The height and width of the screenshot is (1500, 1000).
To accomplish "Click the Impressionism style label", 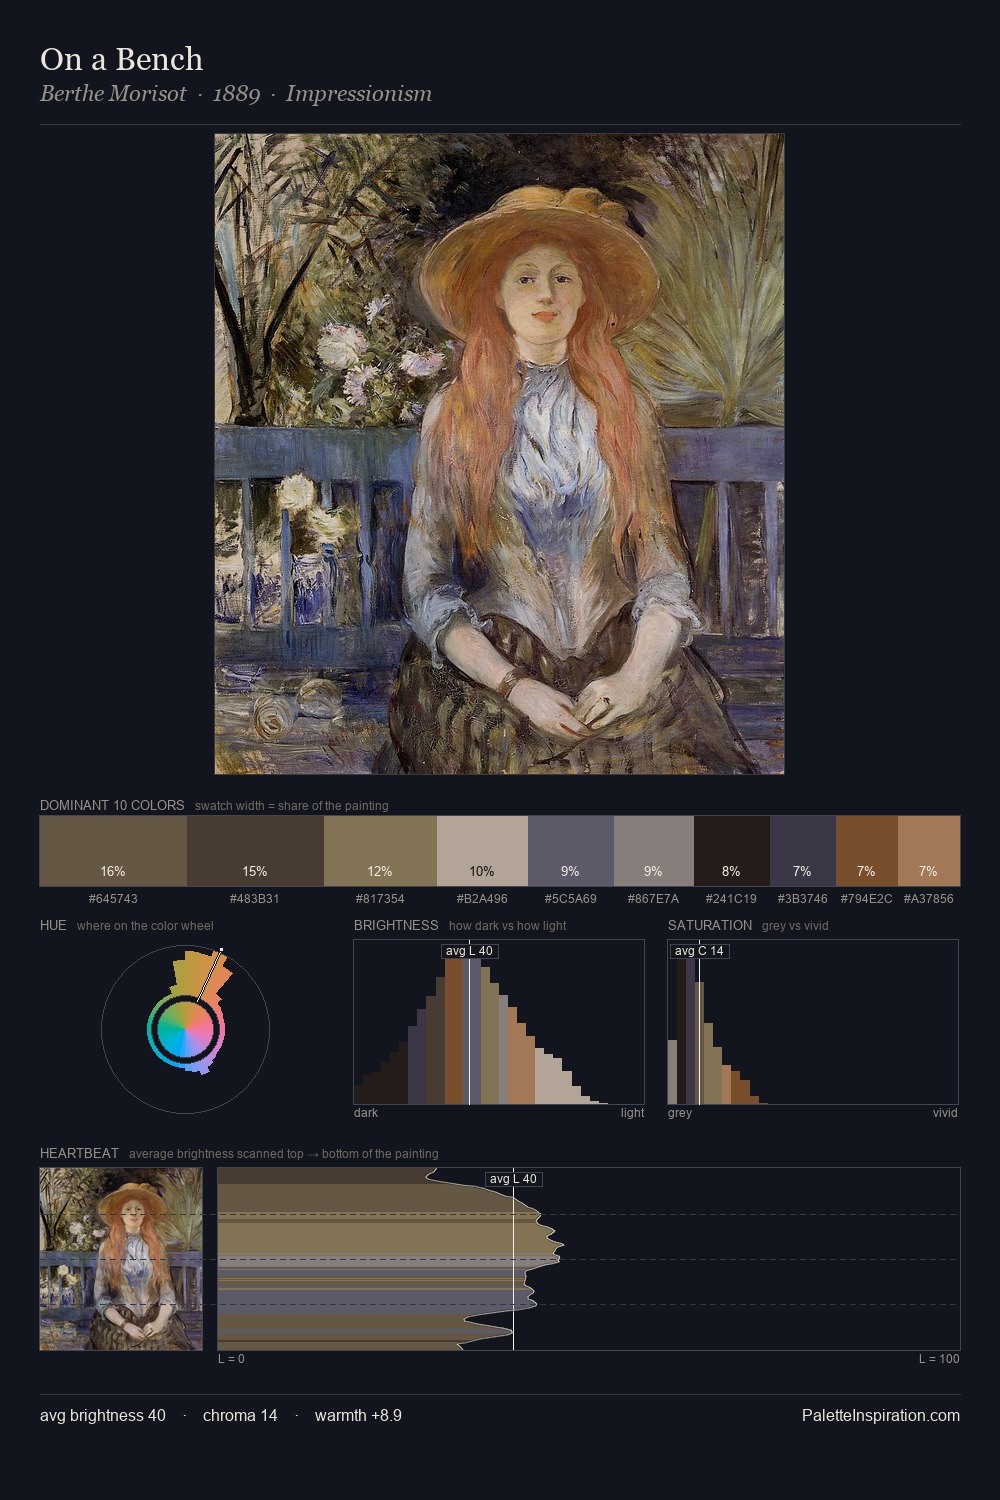I will [359, 93].
